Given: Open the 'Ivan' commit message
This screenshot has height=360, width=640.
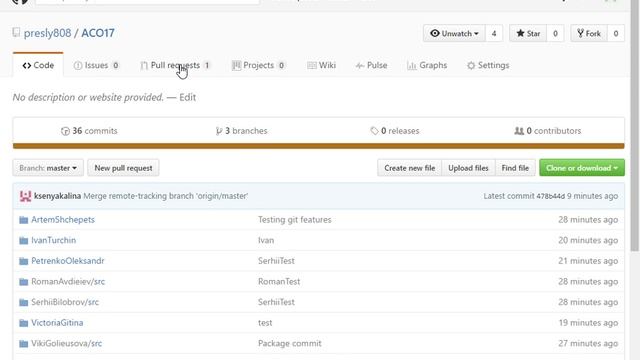Looking at the screenshot, I should click(266, 240).
